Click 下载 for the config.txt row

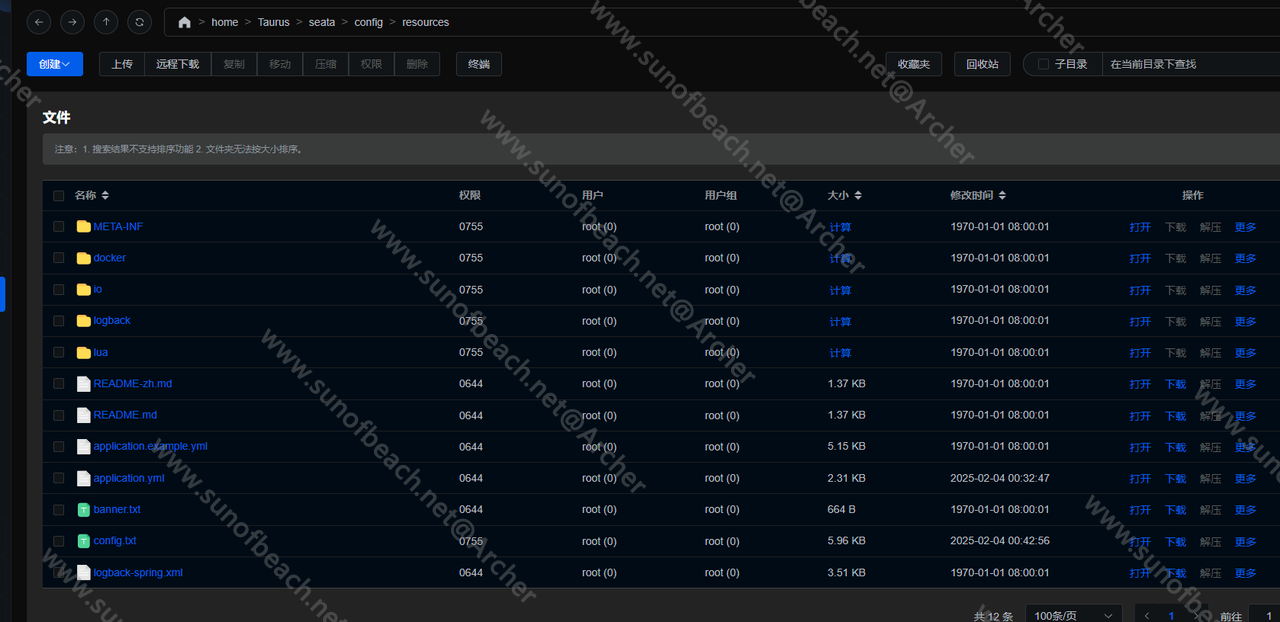[1175, 541]
